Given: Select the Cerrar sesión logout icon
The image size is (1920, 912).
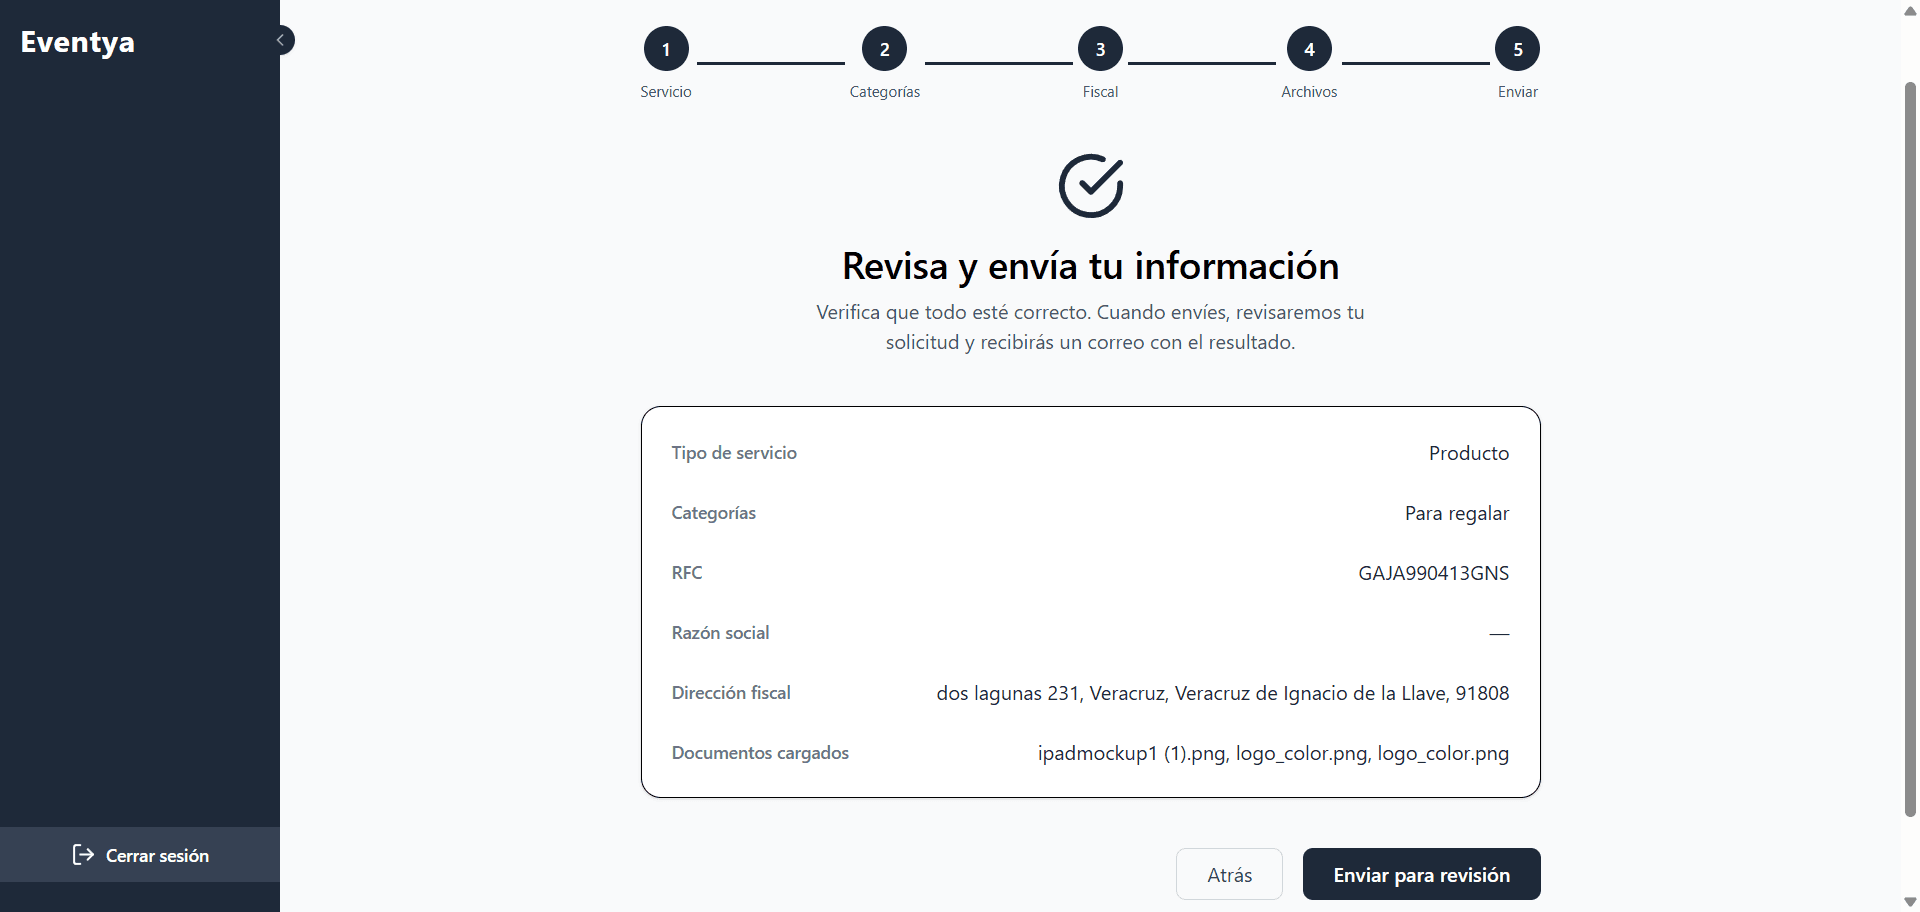Looking at the screenshot, I should point(81,855).
